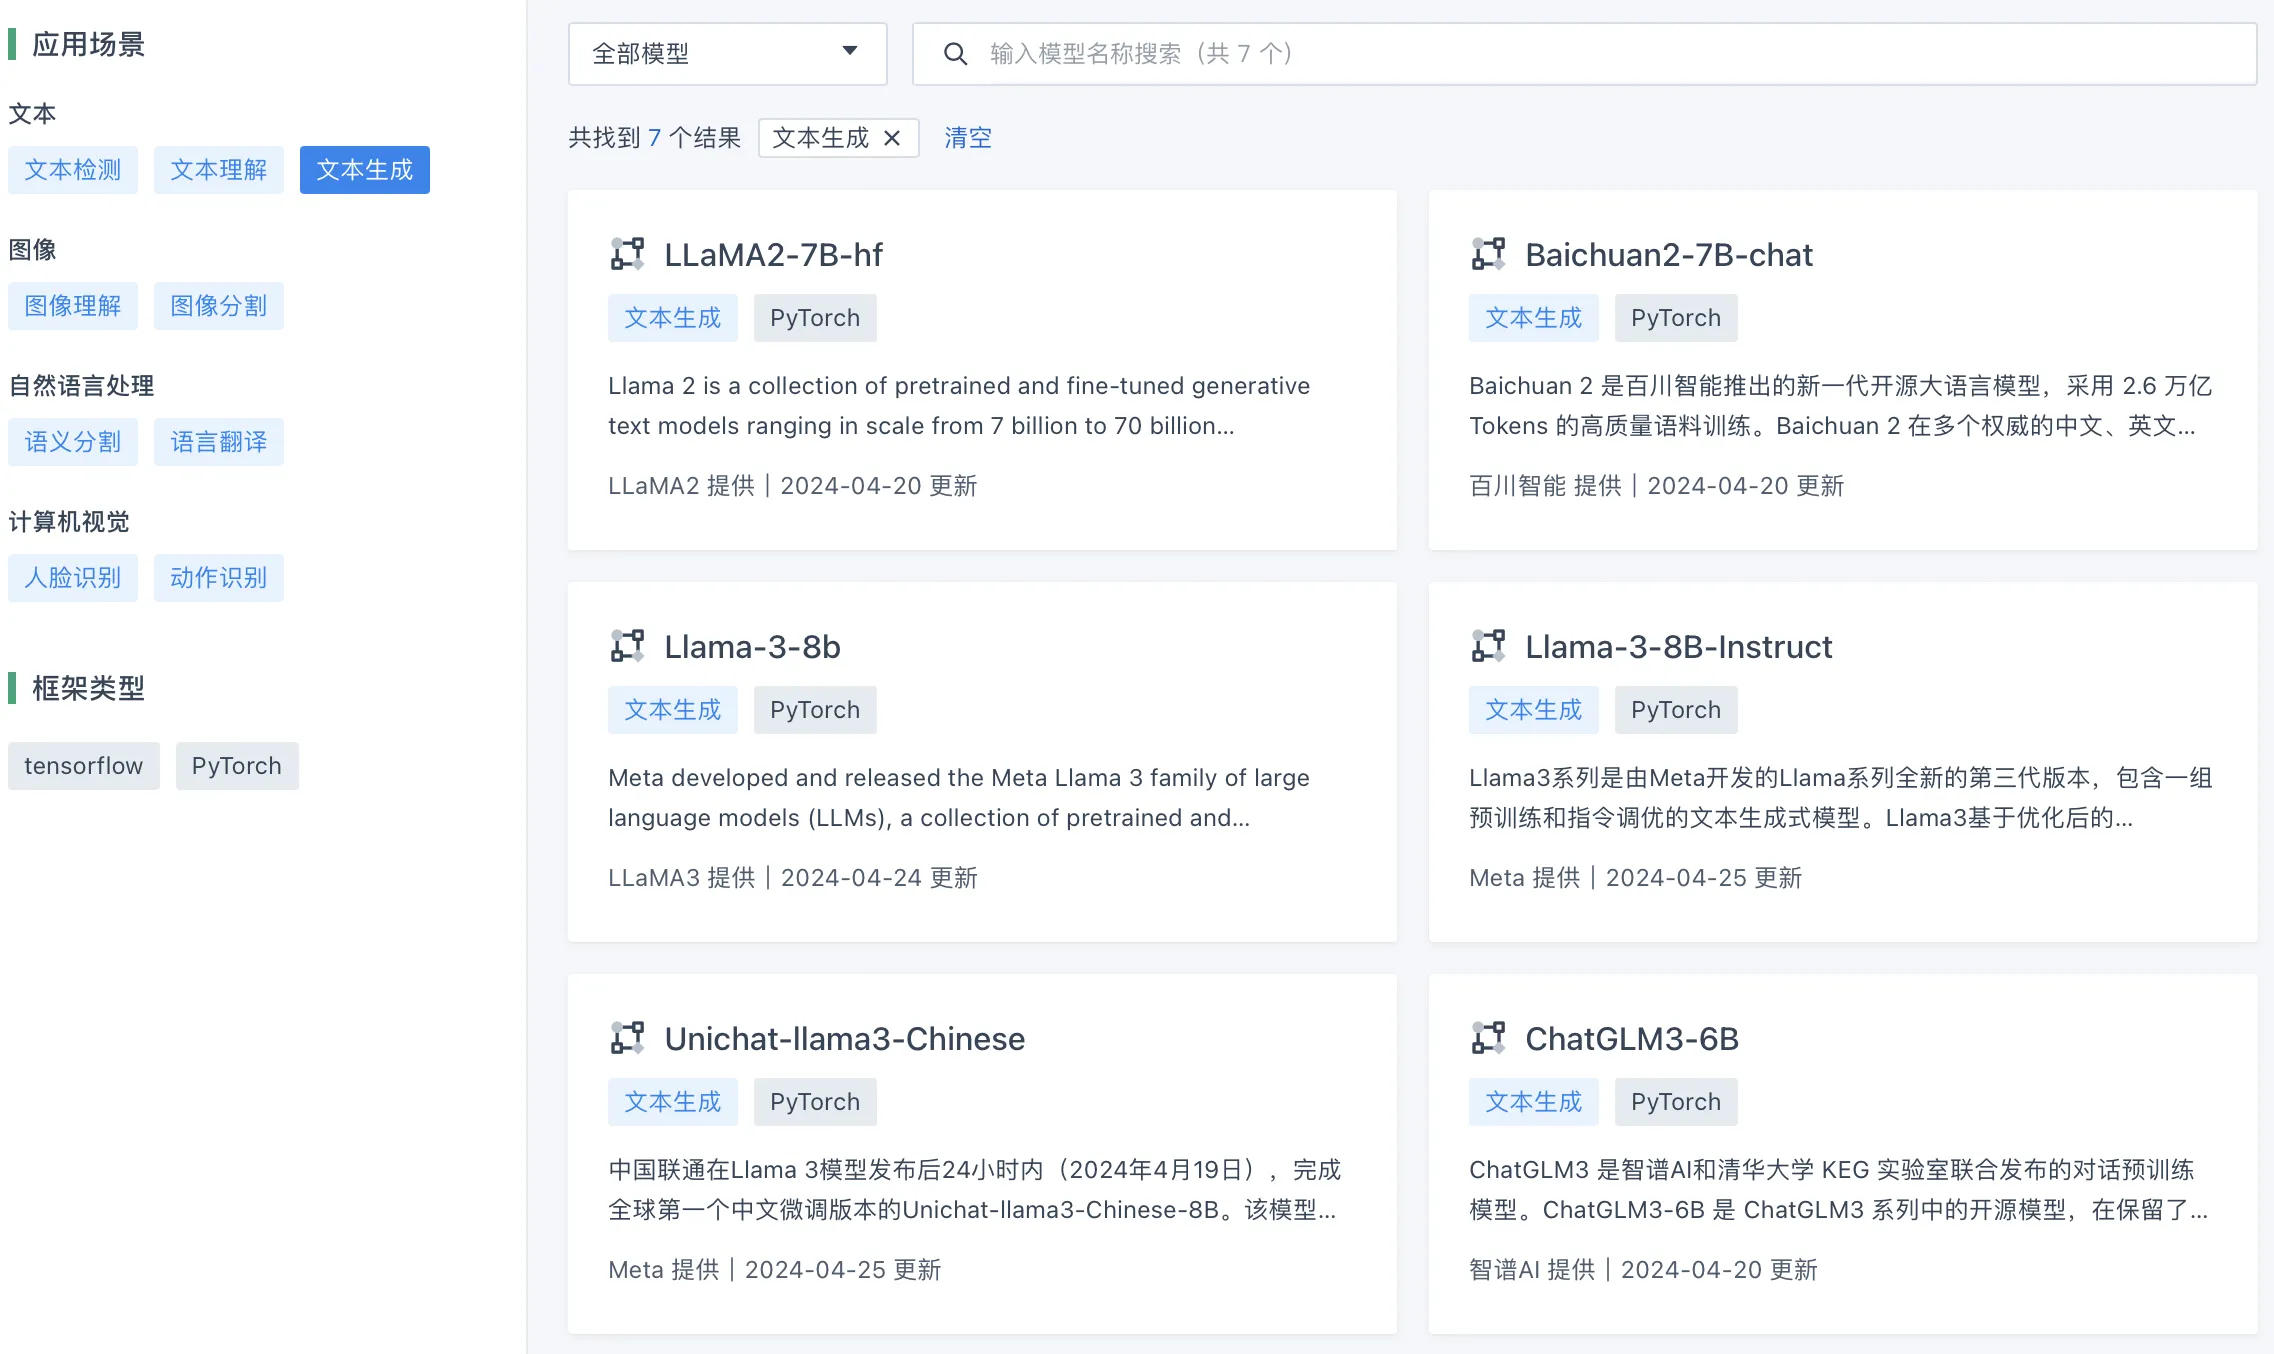Screen dimensions: 2274x1354
Task: Click the ChatGLM3-6B model icon
Action: [x=1489, y=1038]
